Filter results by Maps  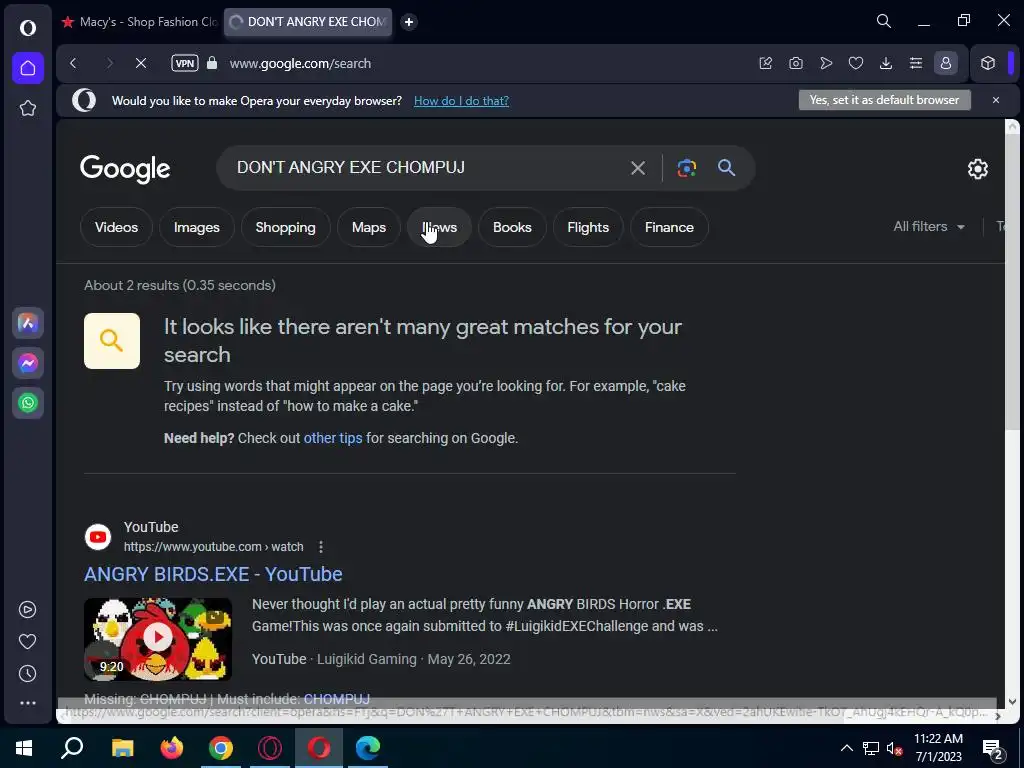tap(369, 227)
